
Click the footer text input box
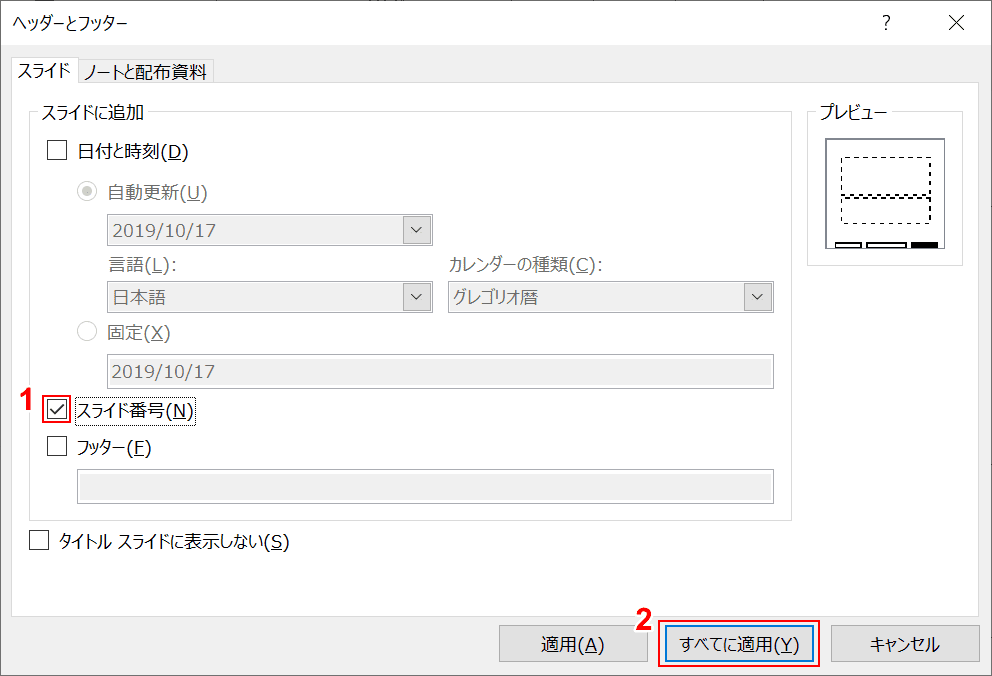[x=425, y=486]
